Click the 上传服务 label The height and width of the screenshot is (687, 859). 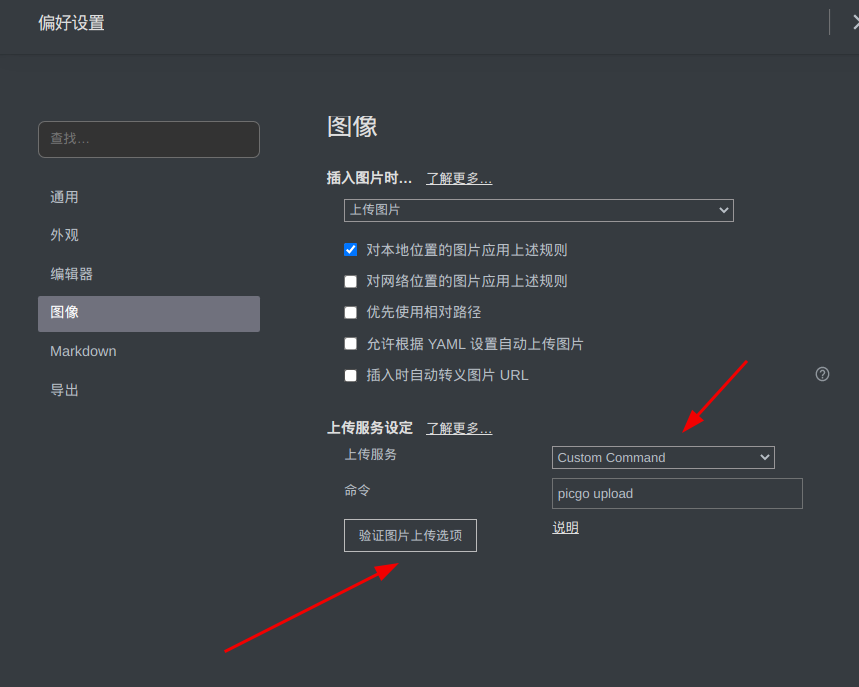click(370, 455)
